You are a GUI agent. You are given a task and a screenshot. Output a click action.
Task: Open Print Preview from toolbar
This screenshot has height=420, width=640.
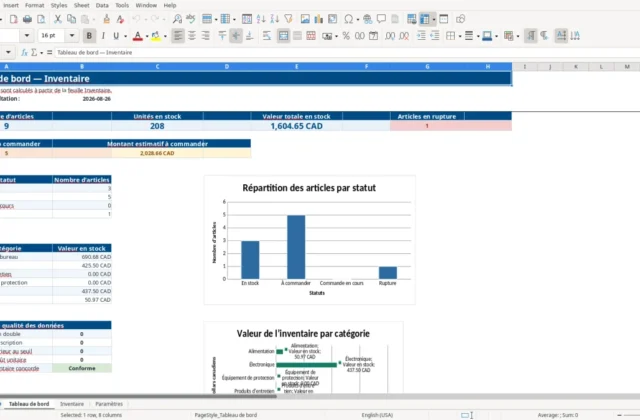tap(41, 19)
